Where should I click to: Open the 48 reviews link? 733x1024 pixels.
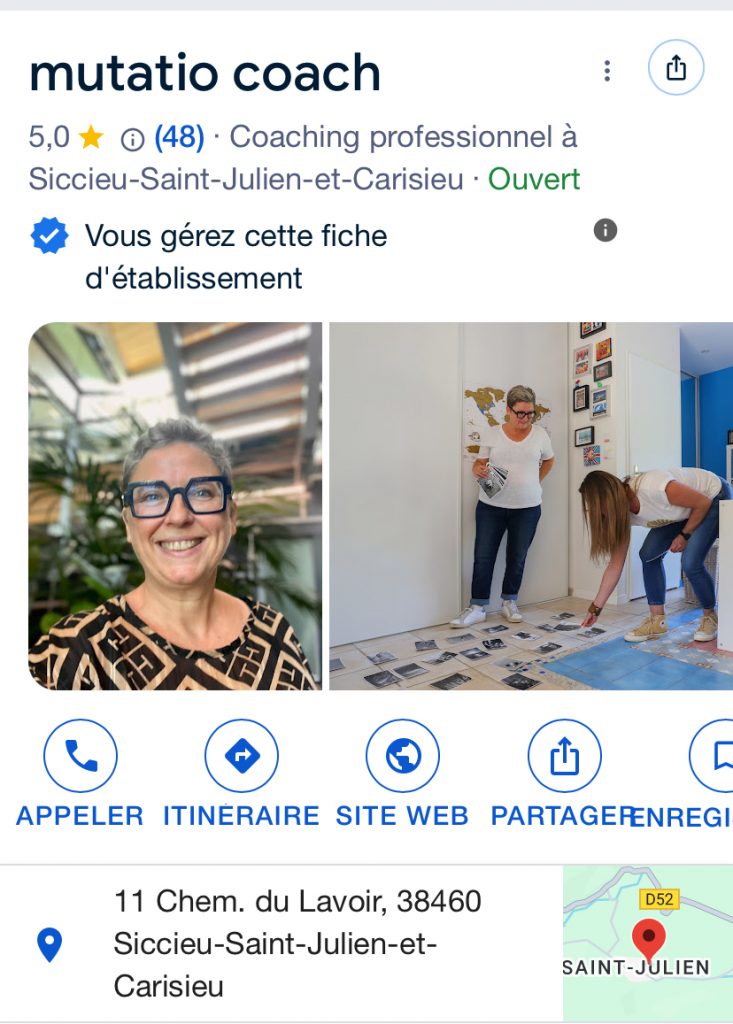[179, 137]
